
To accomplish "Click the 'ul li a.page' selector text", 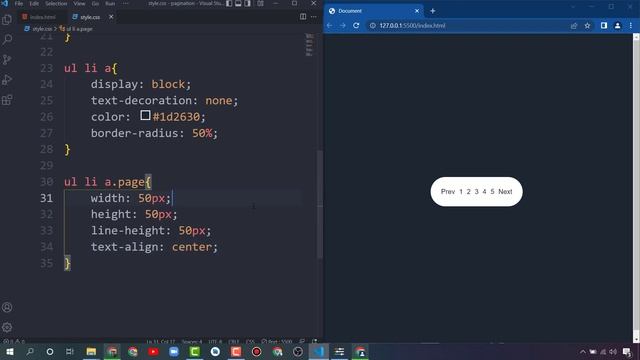I will 104,182.
